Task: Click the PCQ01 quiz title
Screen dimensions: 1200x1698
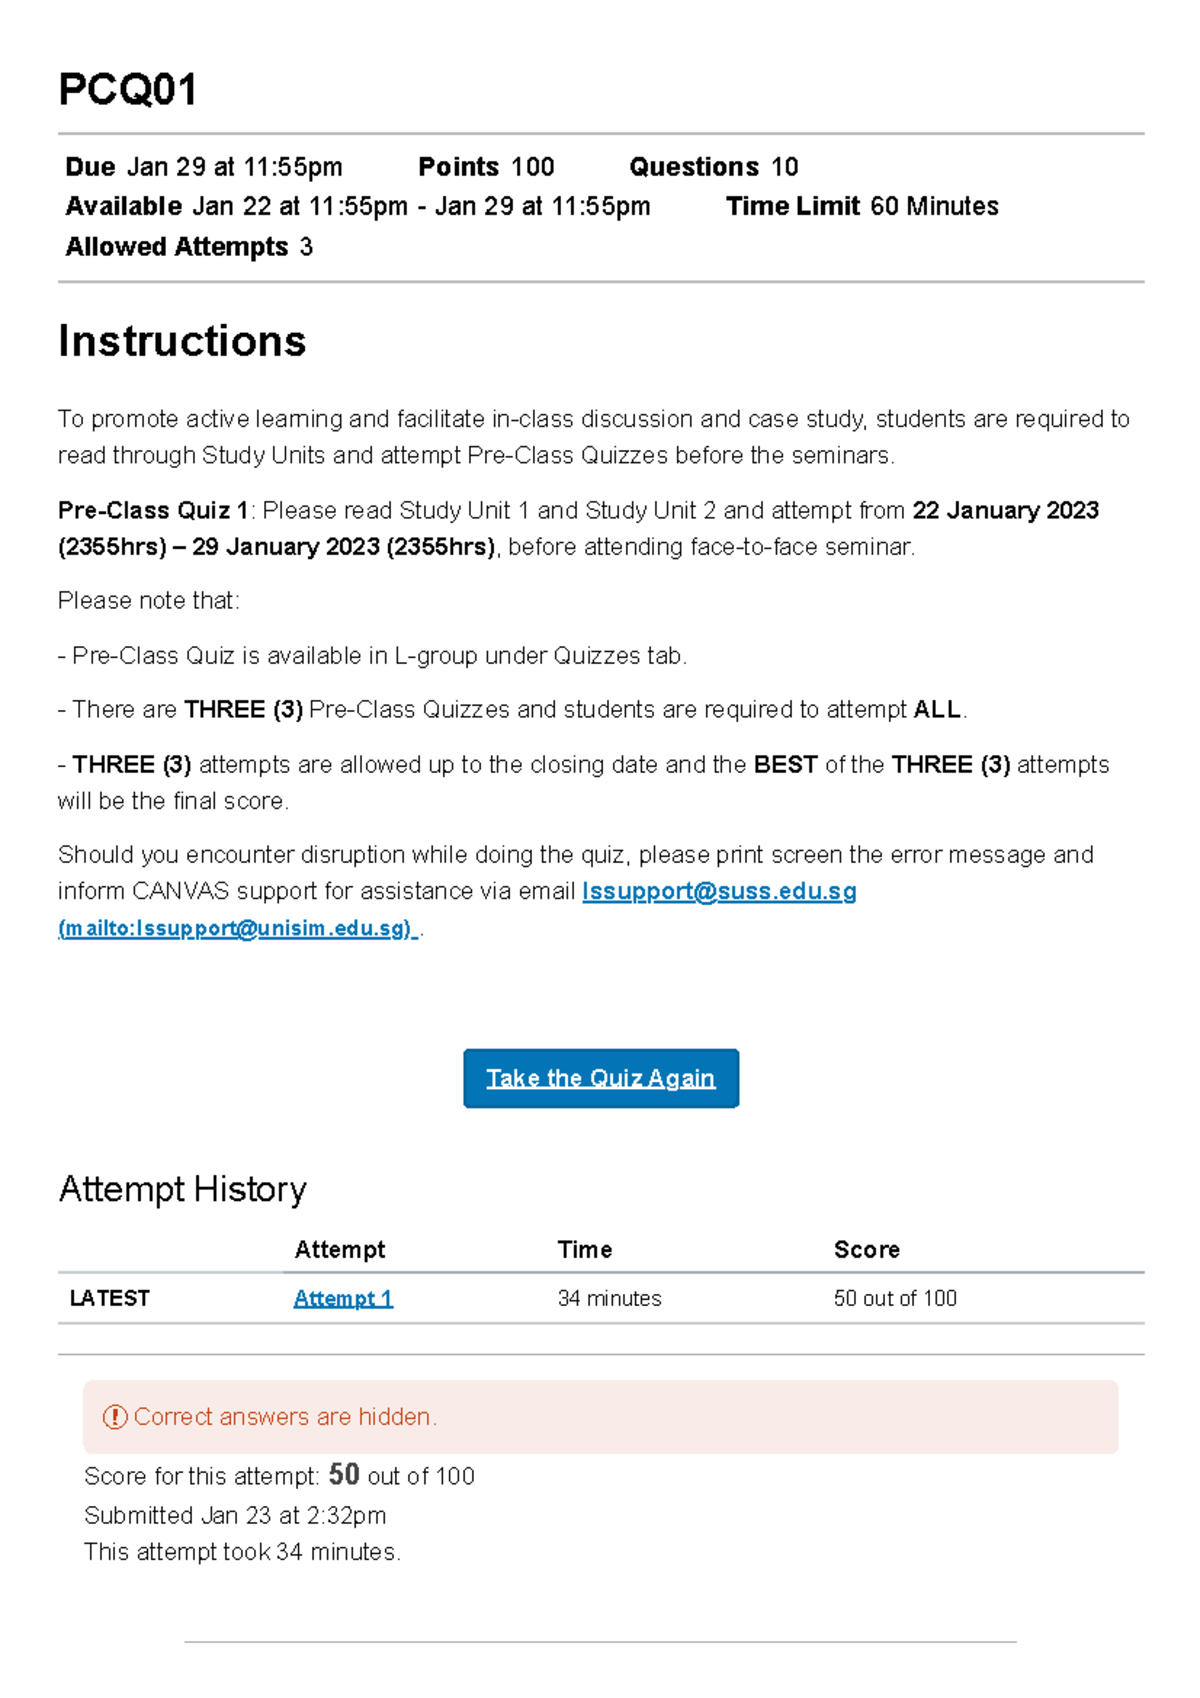Action: pos(127,90)
